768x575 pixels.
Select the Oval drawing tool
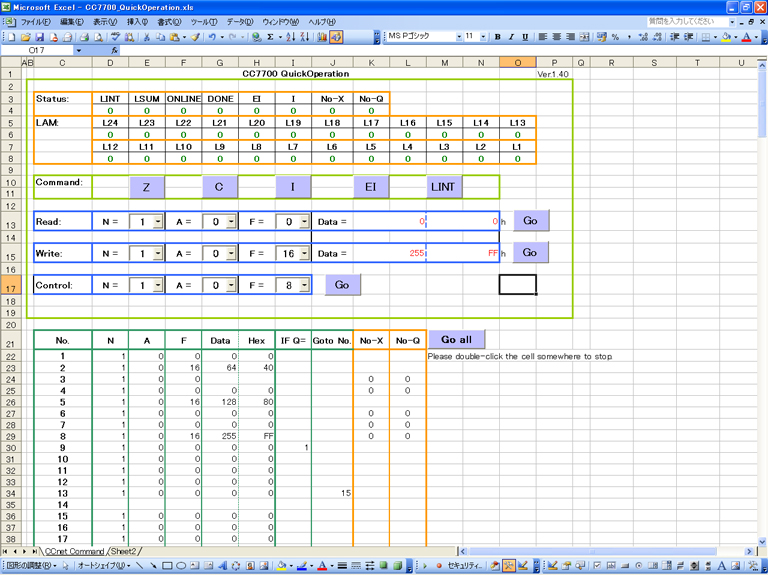pos(181,566)
